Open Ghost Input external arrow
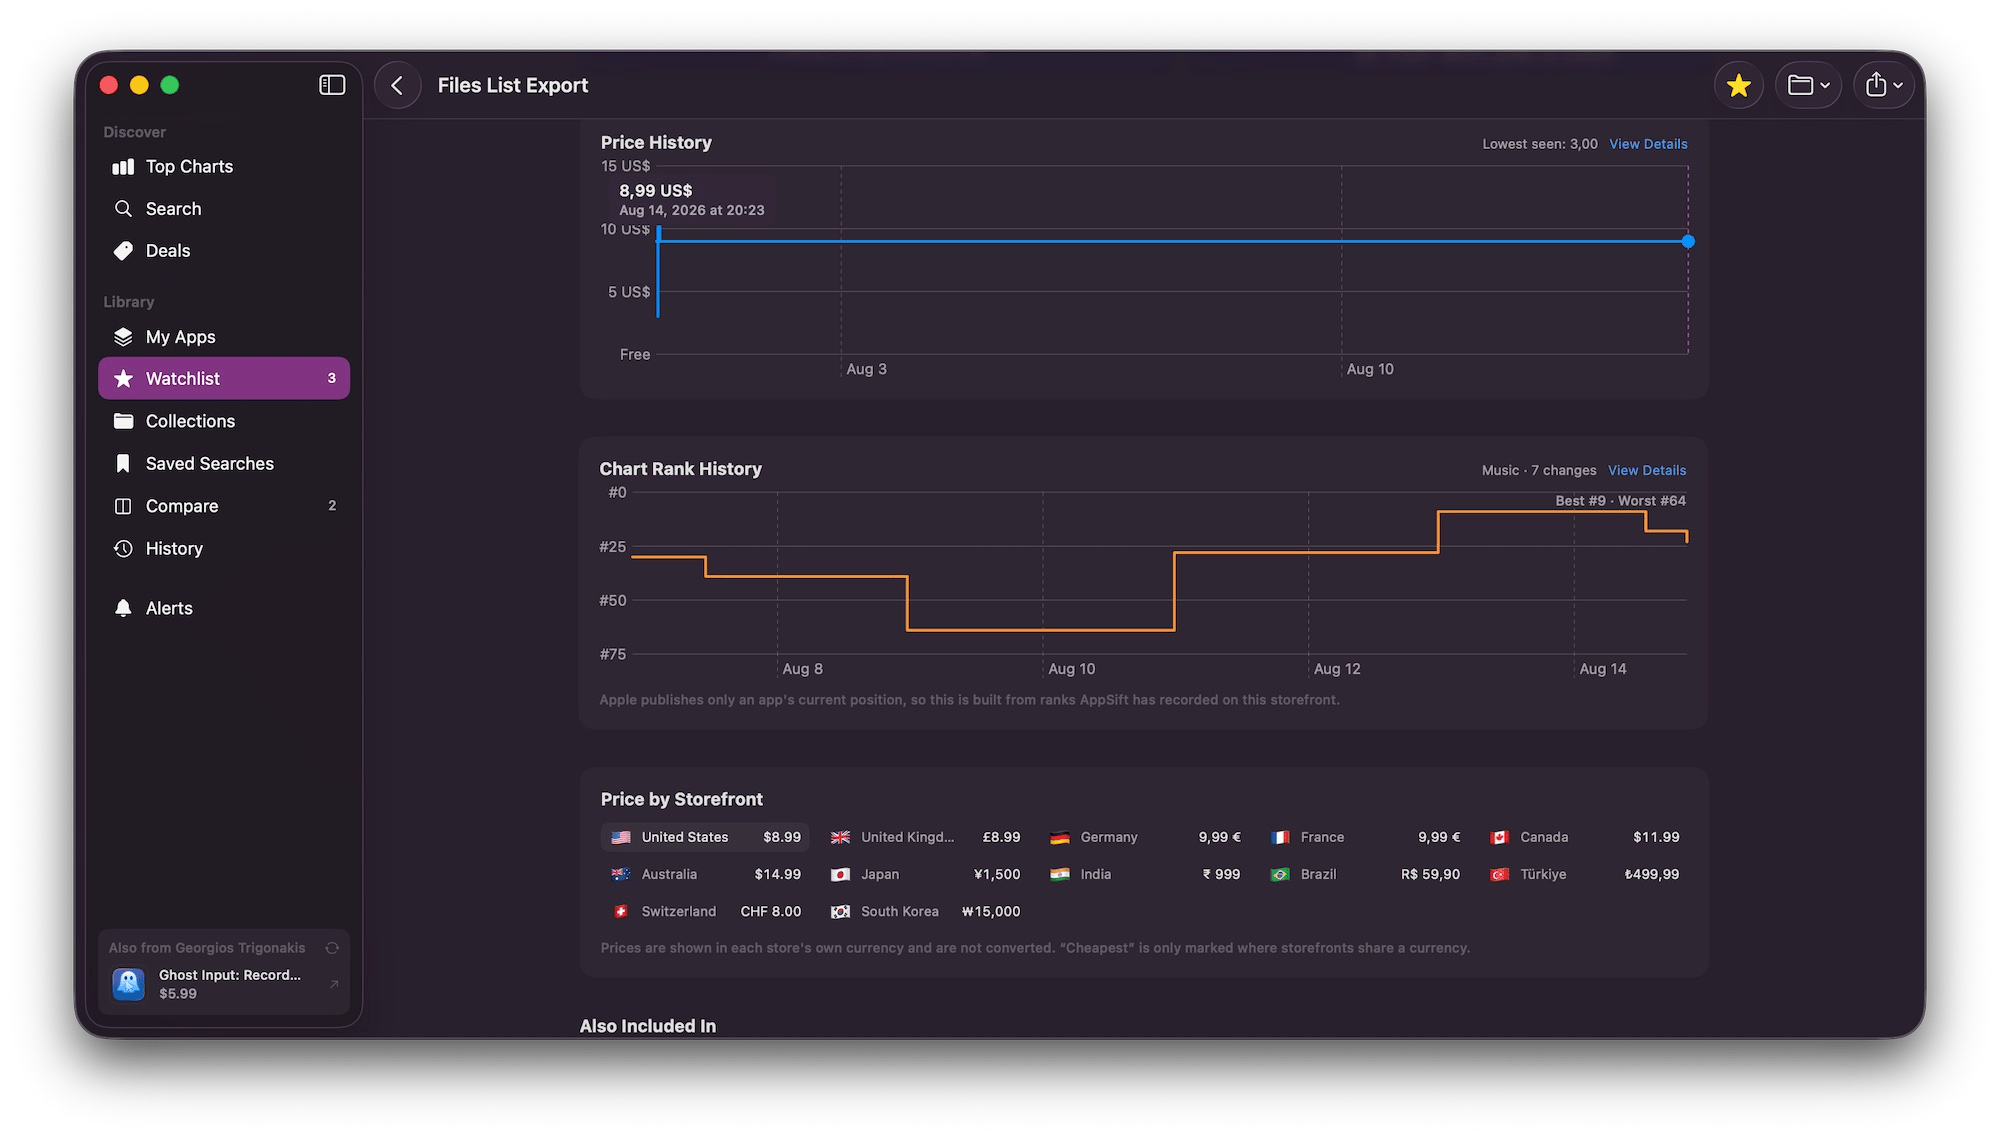This screenshot has width=2000, height=1137. click(x=334, y=984)
